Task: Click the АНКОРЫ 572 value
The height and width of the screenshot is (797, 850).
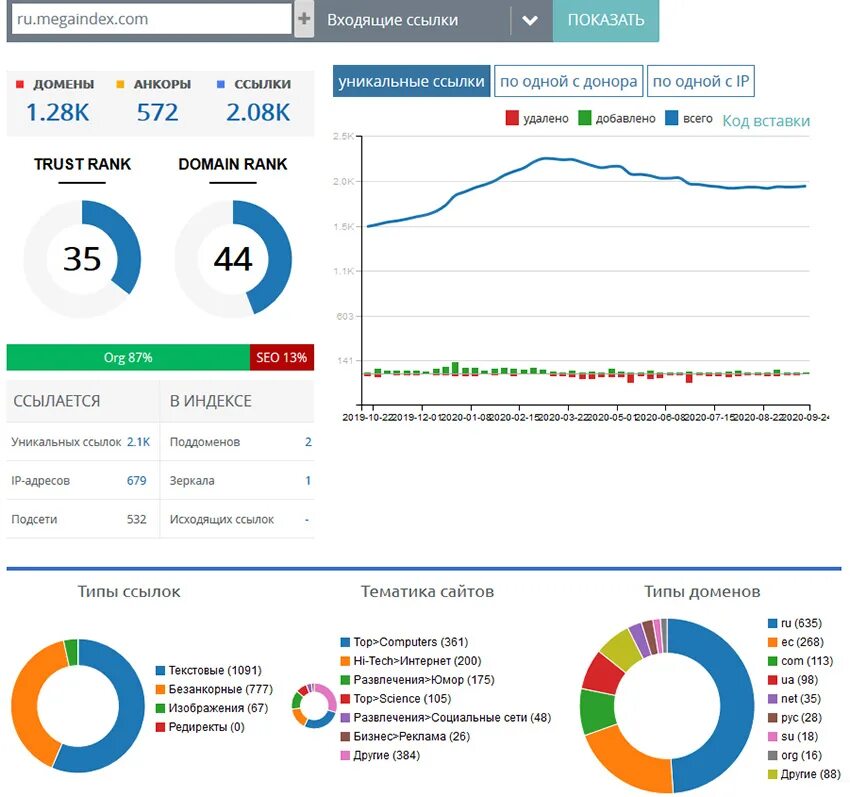Action: click(x=157, y=113)
